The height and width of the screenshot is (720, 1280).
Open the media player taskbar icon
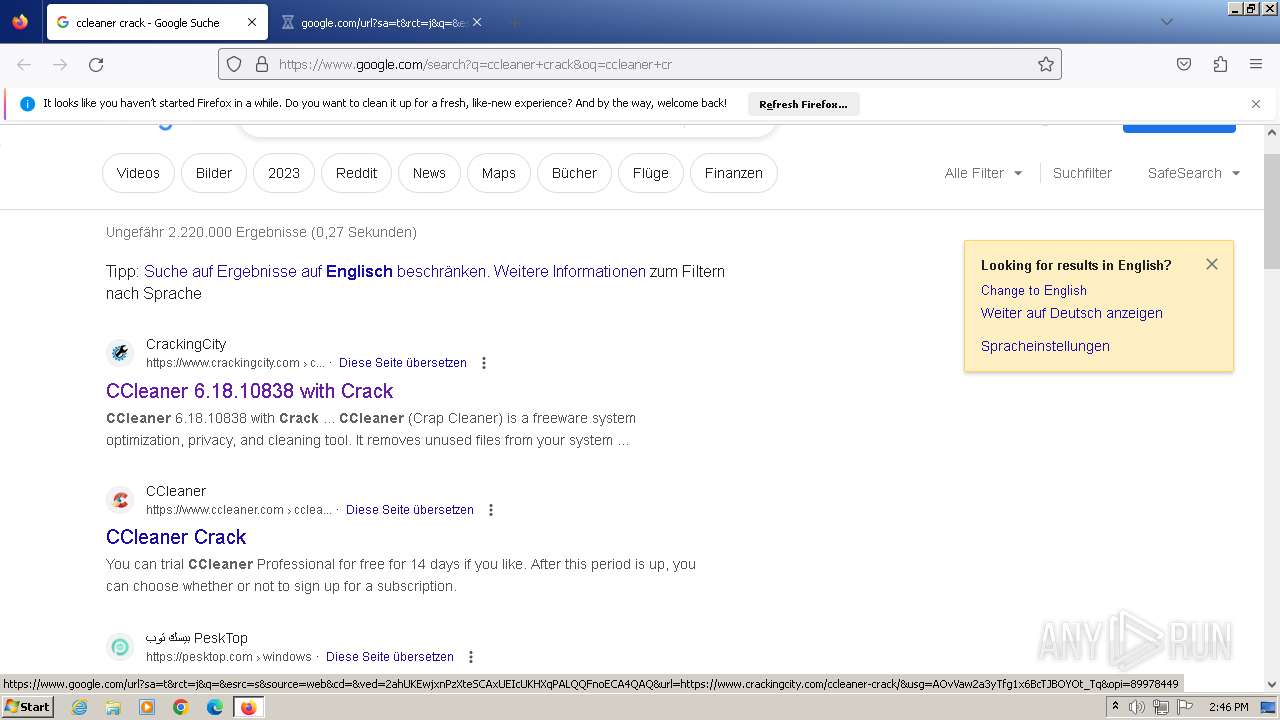point(147,707)
